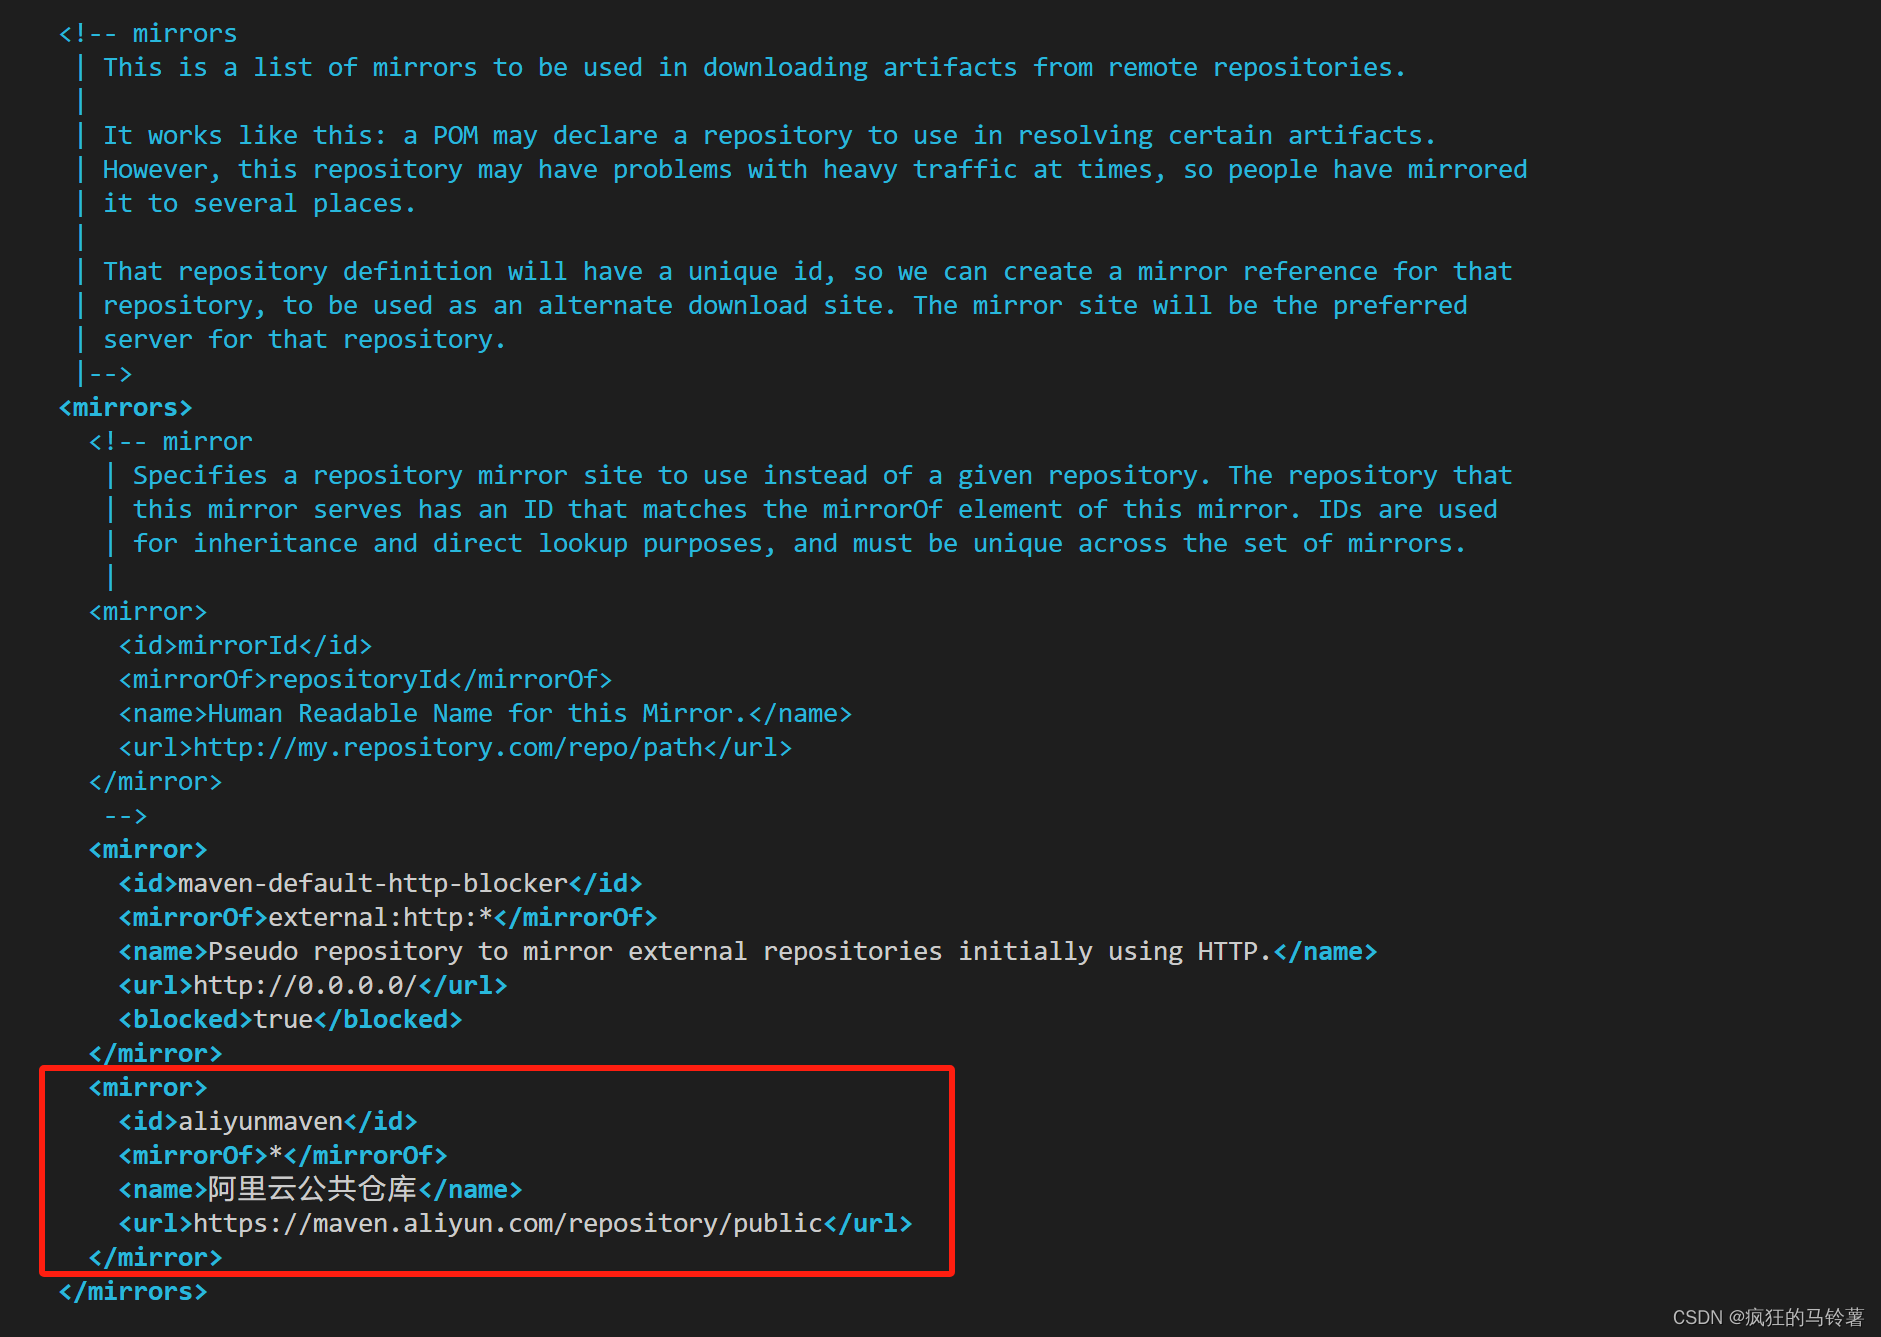
Task: Click the asterisk mirrorOf value in aliyun mirror
Action: coord(276,1155)
